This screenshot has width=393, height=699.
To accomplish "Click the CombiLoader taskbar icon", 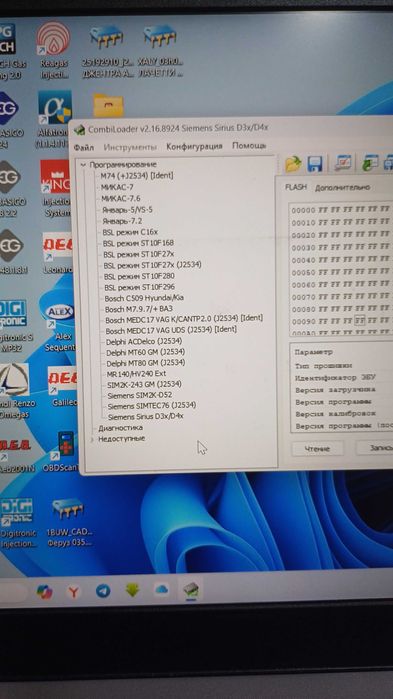I will 191,590.
